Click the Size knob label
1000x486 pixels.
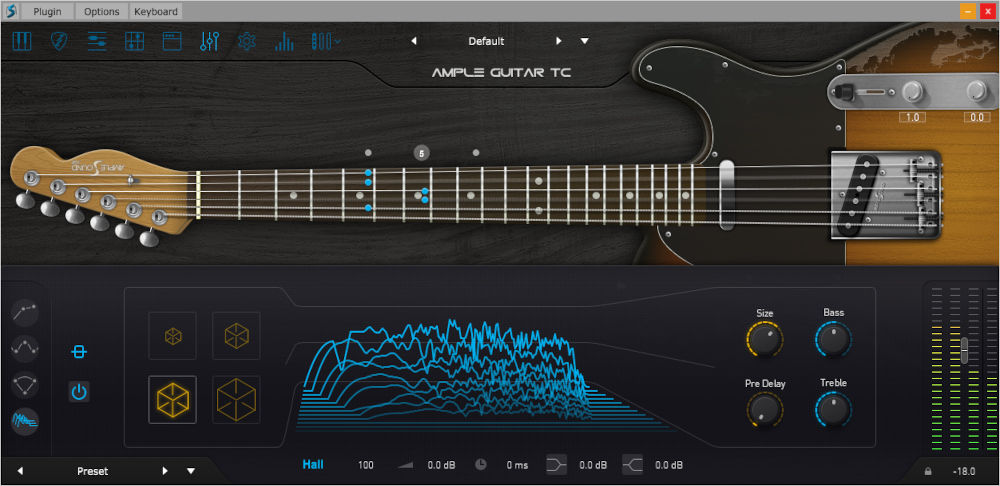click(764, 313)
